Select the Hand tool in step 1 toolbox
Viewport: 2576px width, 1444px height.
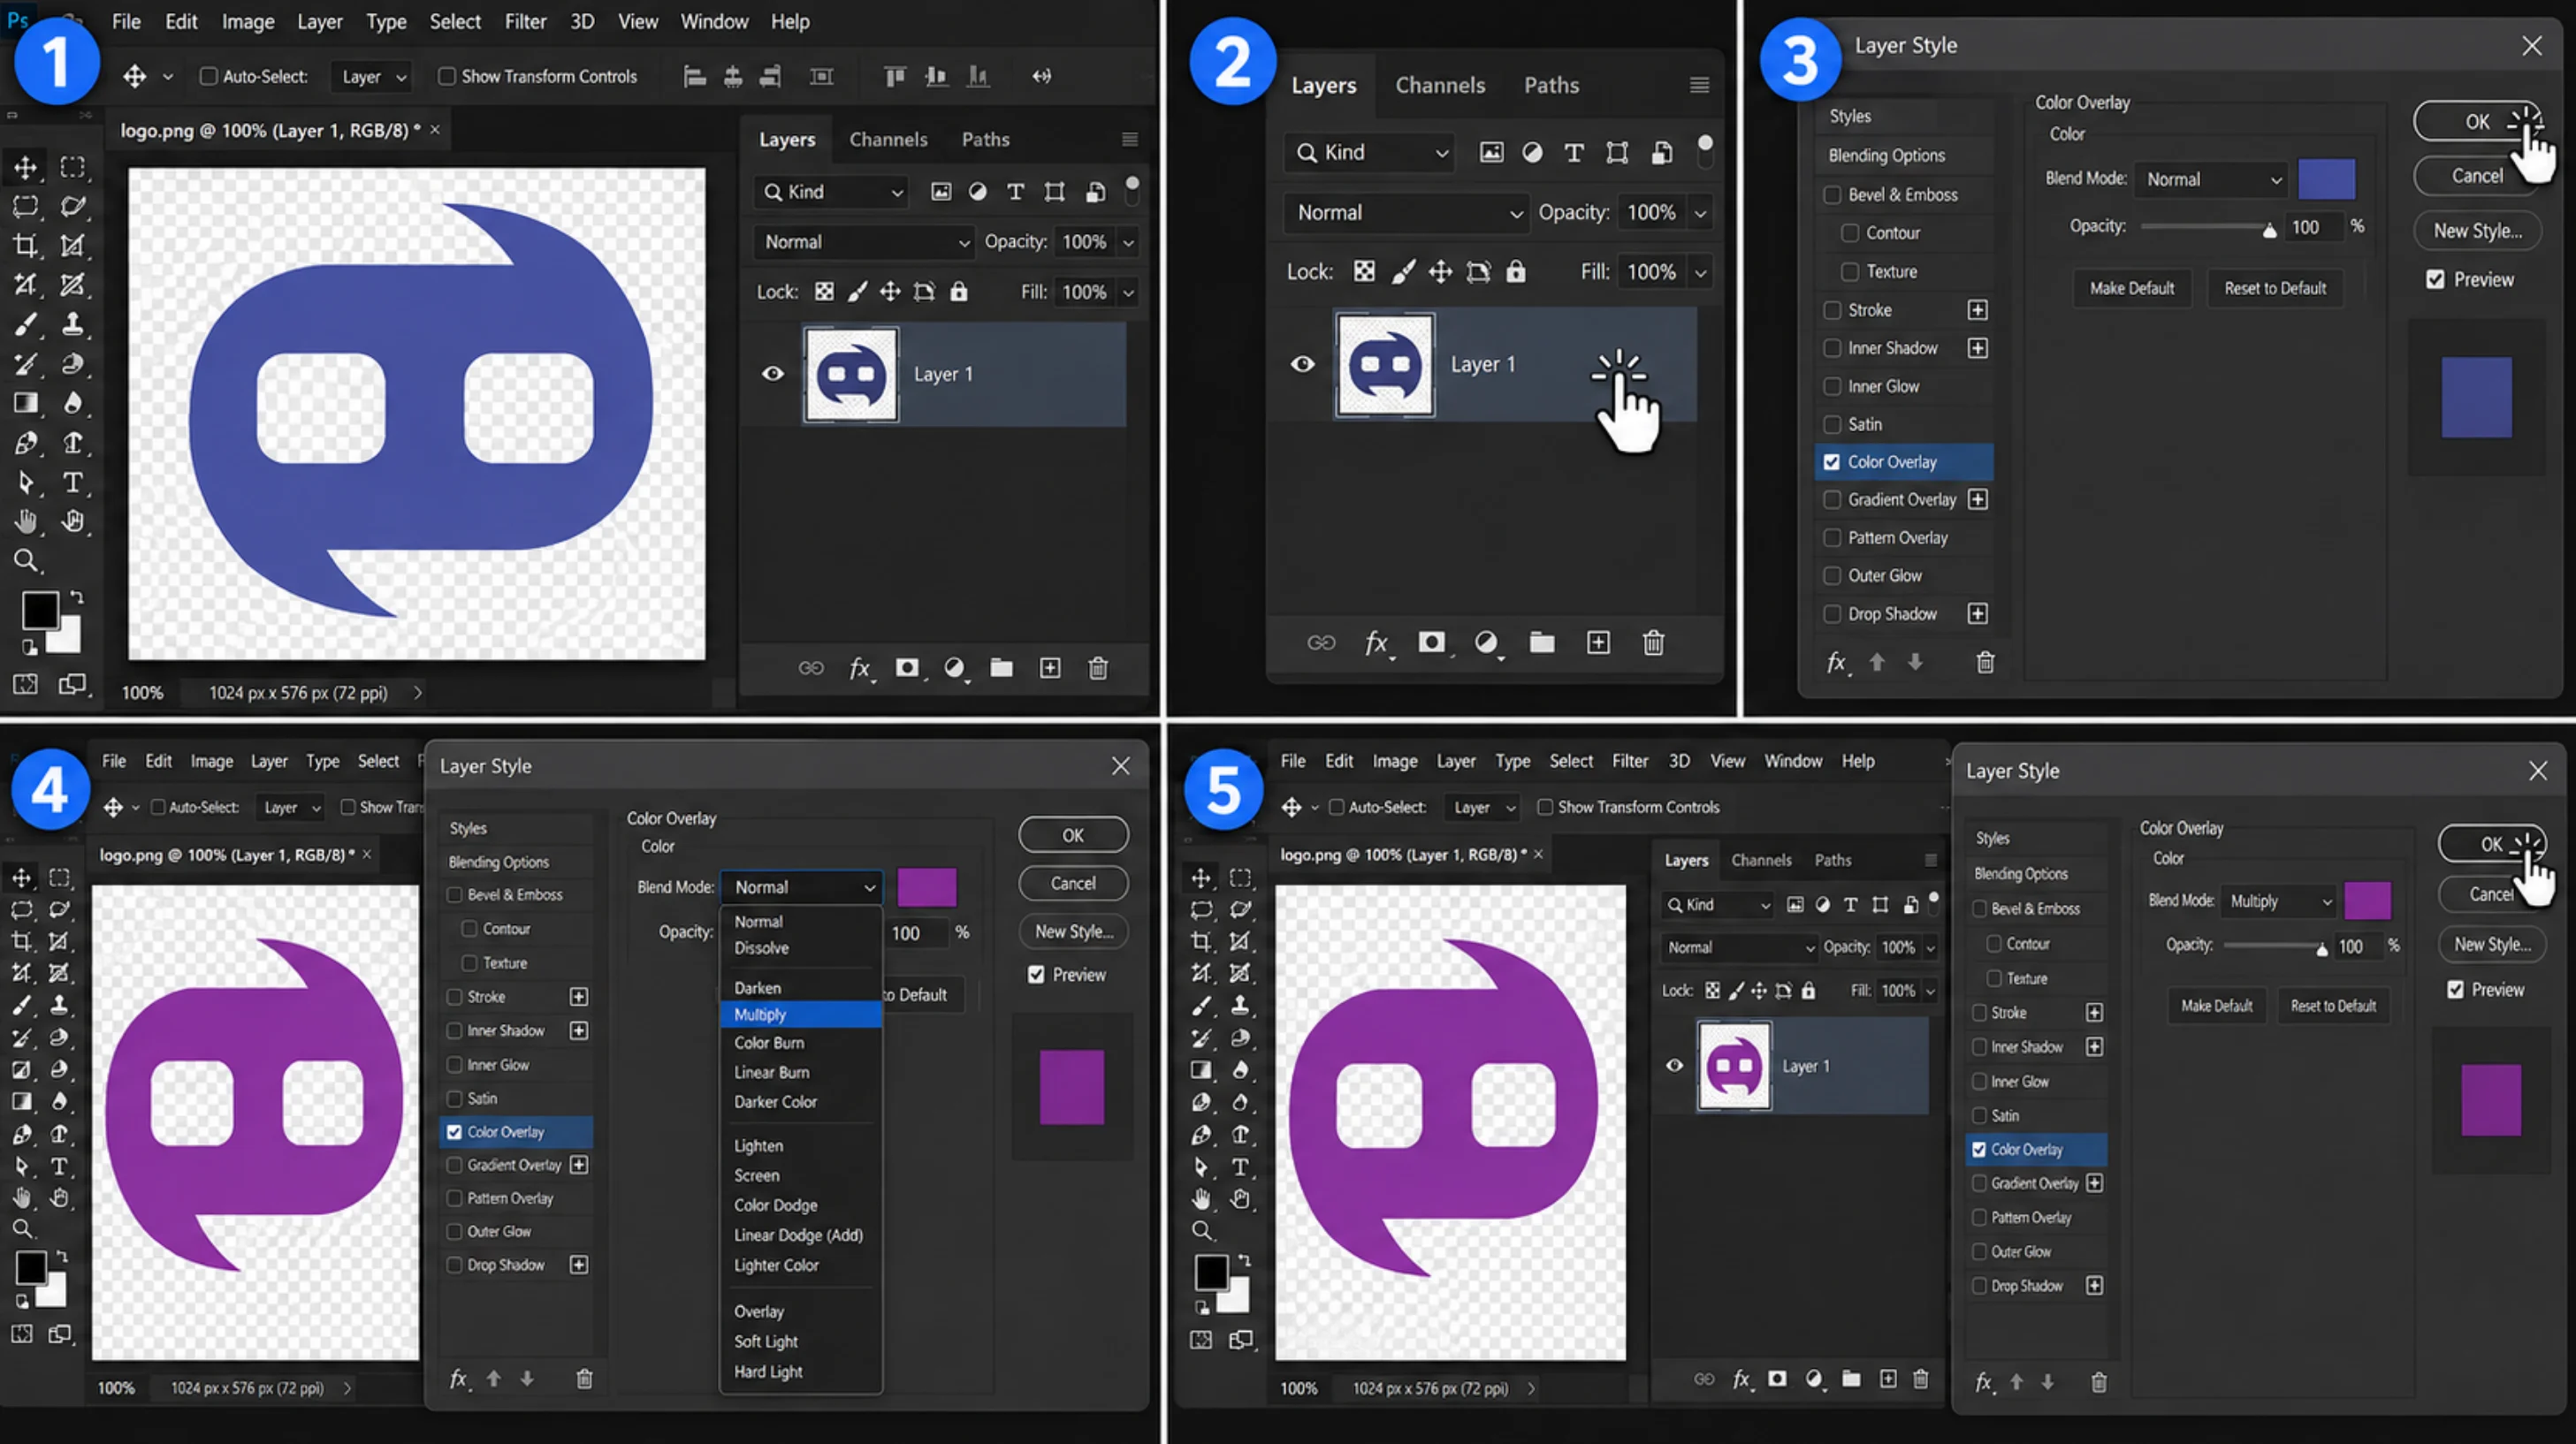pos(25,521)
